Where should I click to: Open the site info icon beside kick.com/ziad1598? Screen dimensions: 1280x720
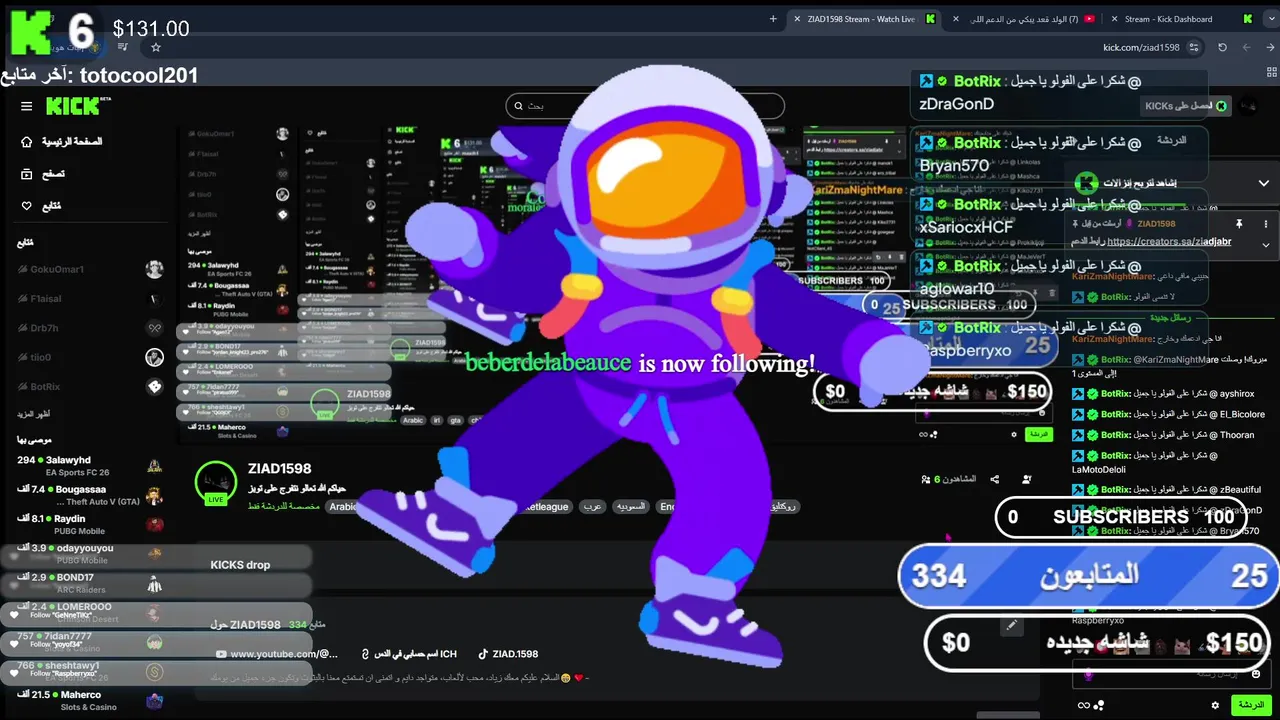pos(1196,47)
